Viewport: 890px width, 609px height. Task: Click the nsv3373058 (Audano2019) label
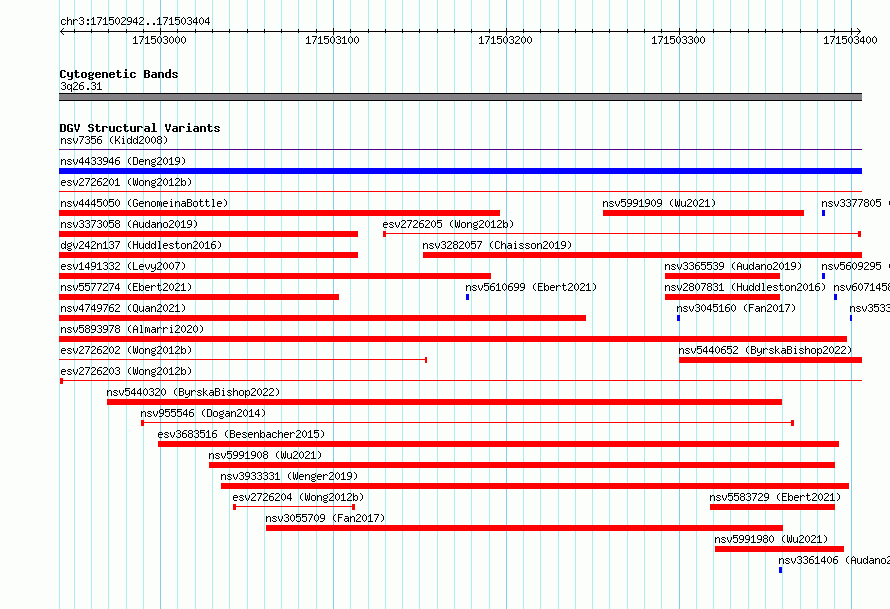[x=129, y=224]
